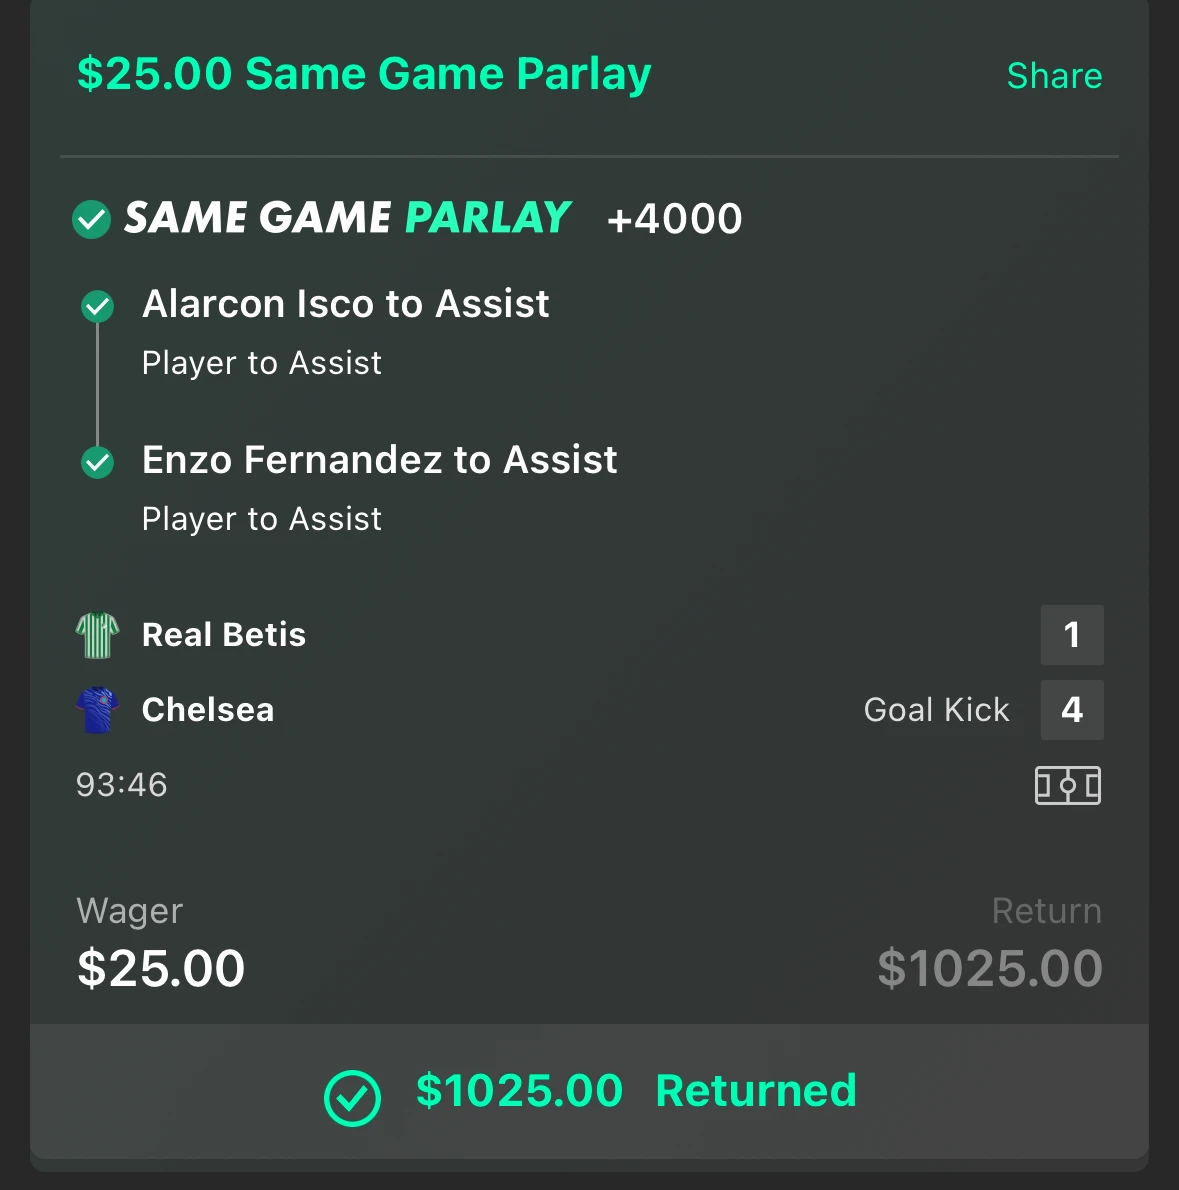Tap the 93:46 match clock

pos(121,785)
